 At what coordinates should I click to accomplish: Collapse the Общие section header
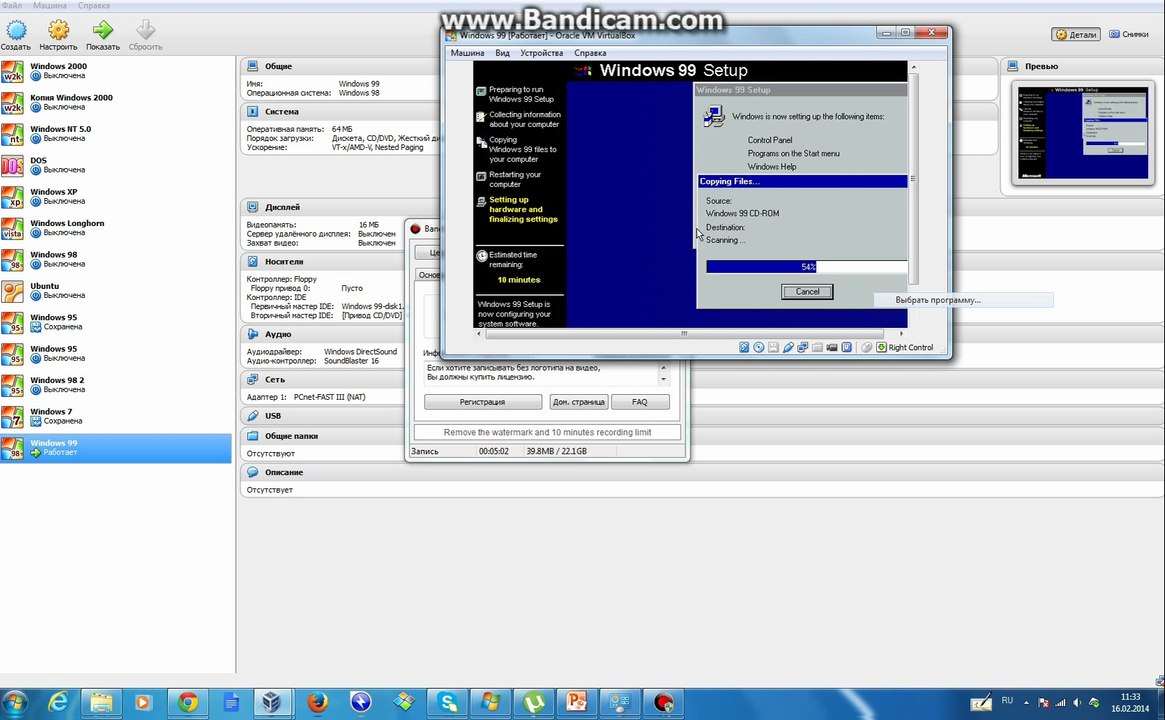click(x=279, y=66)
